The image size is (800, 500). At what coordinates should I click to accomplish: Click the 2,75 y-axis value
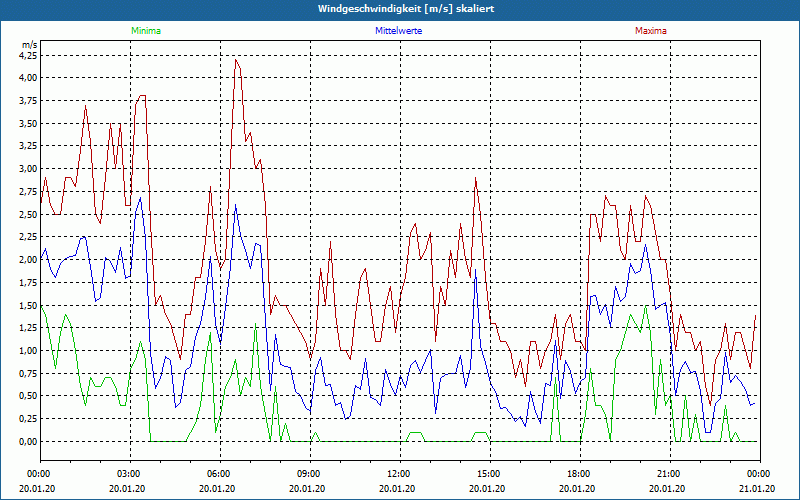pyautogui.click(x=28, y=191)
